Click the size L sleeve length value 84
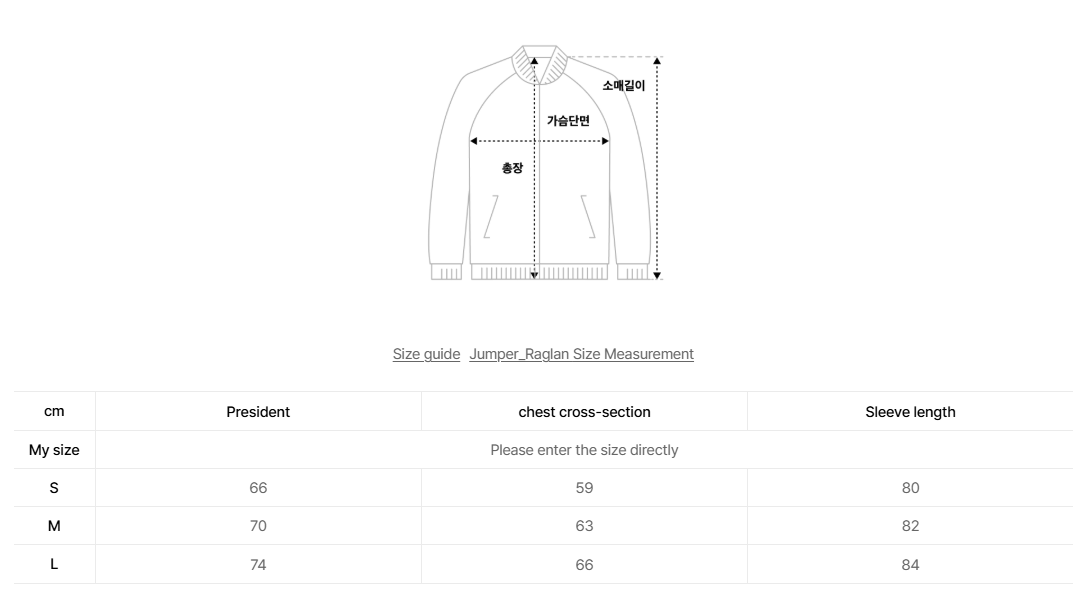1076x595 pixels. pyautogui.click(x=910, y=565)
